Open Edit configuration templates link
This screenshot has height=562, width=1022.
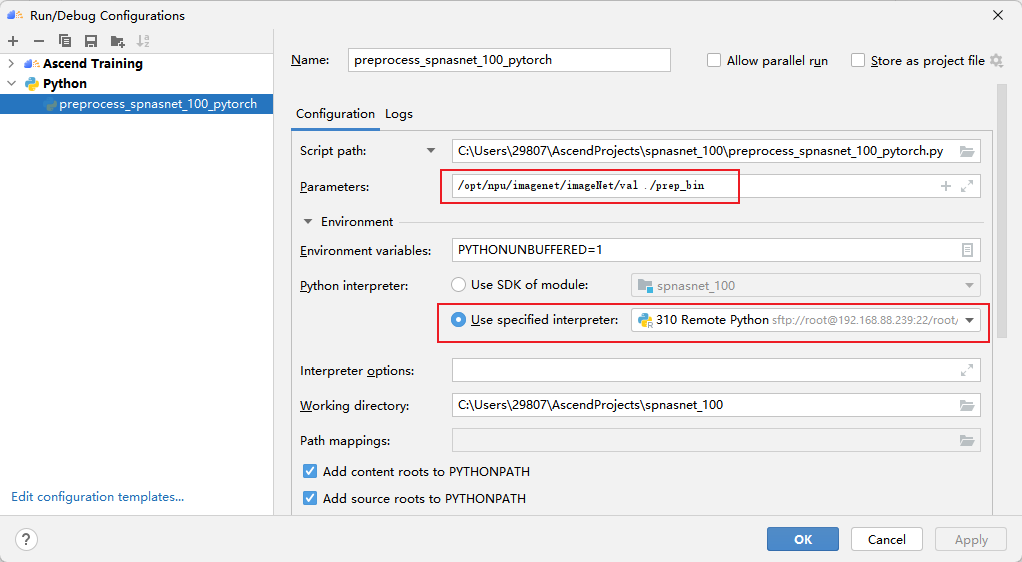click(97, 497)
